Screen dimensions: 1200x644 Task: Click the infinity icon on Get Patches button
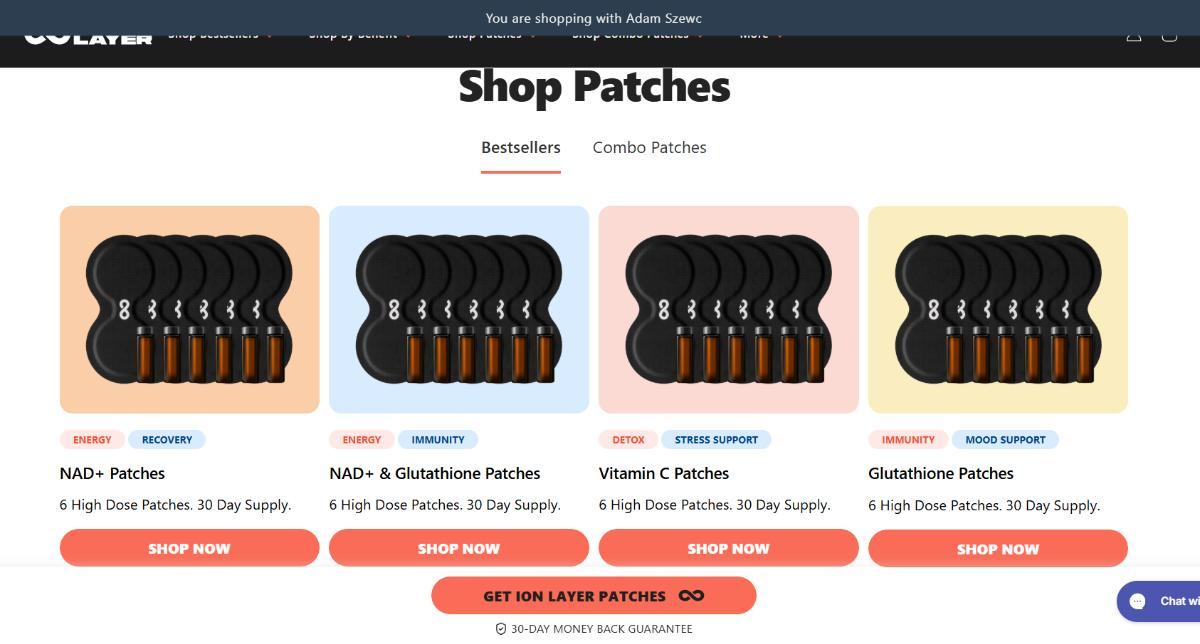[691, 596]
